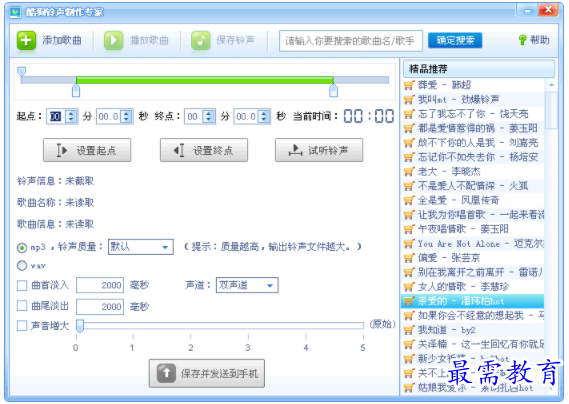Click the fade-out milliseconds input field

(x=100, y=307)
